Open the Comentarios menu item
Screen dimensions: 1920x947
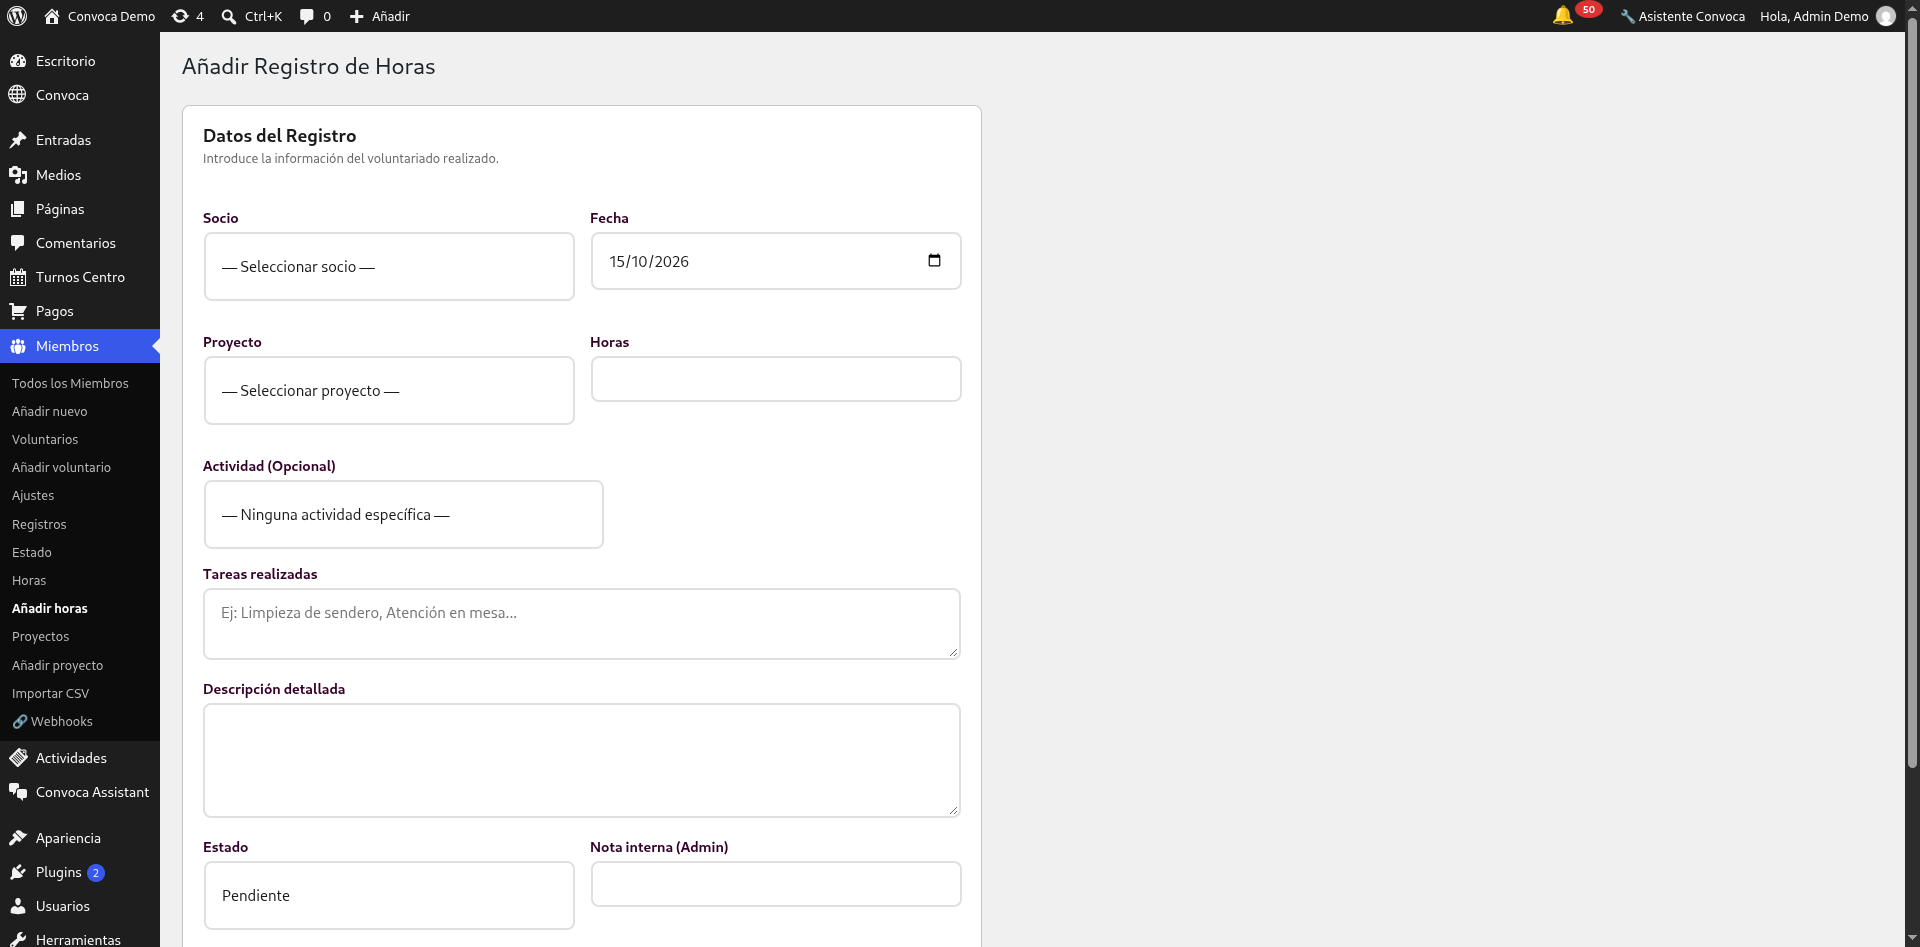[80, 243]
